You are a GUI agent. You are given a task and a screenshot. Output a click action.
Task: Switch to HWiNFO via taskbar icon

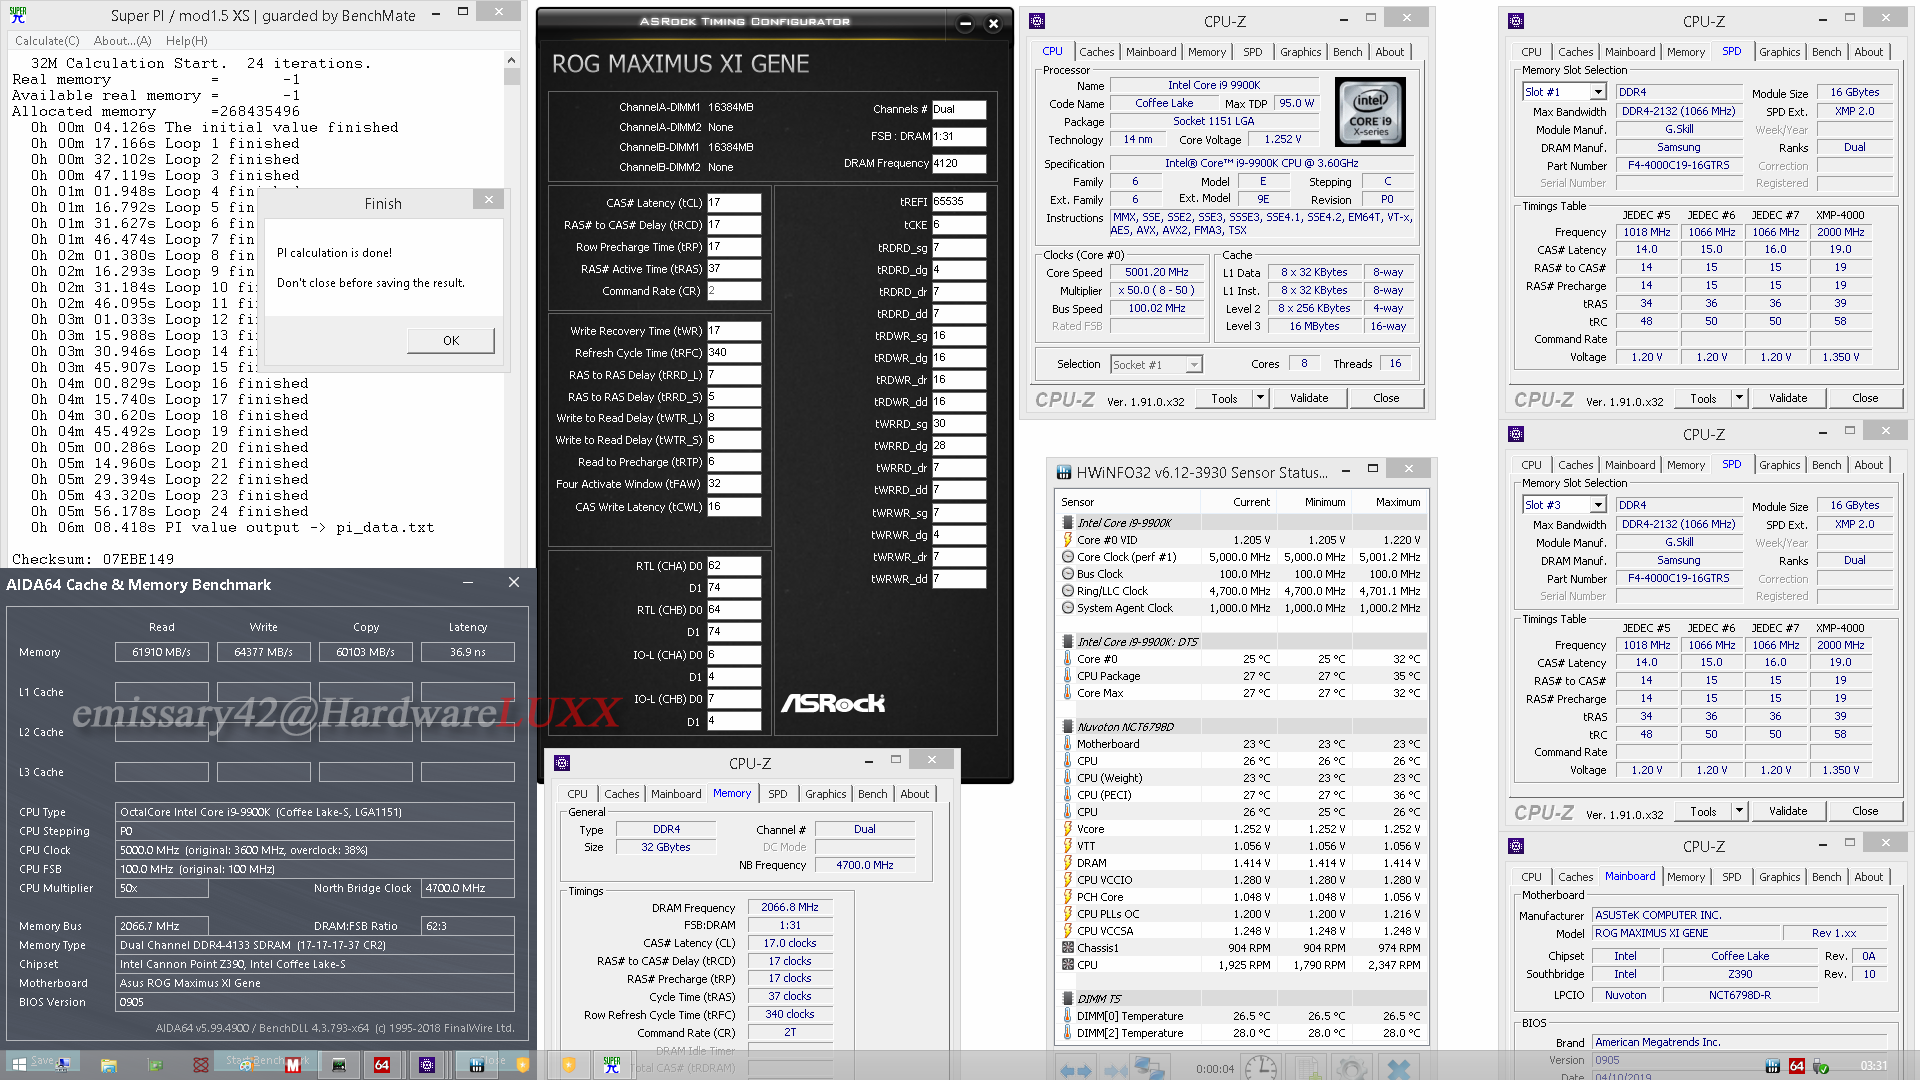pyautogui.click(x=477, y=1066)
